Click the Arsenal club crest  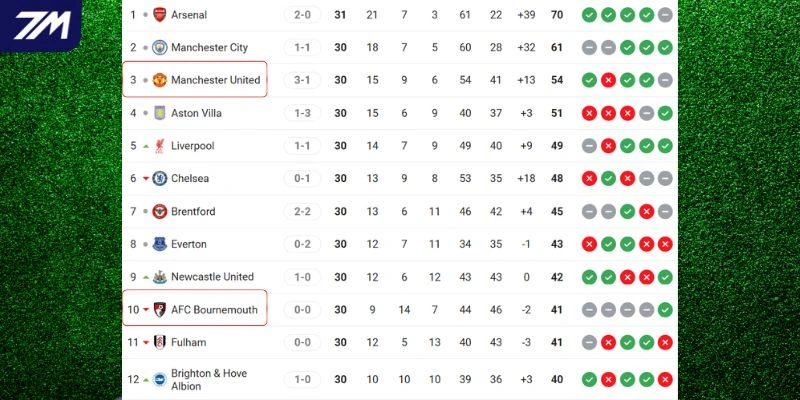click(160, 15)
